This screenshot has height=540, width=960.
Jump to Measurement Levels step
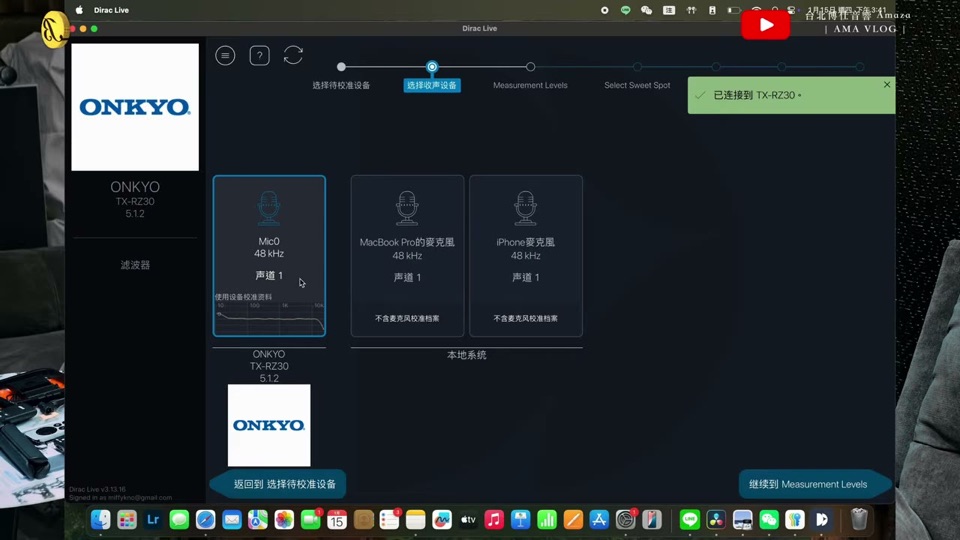pos(530,85)
